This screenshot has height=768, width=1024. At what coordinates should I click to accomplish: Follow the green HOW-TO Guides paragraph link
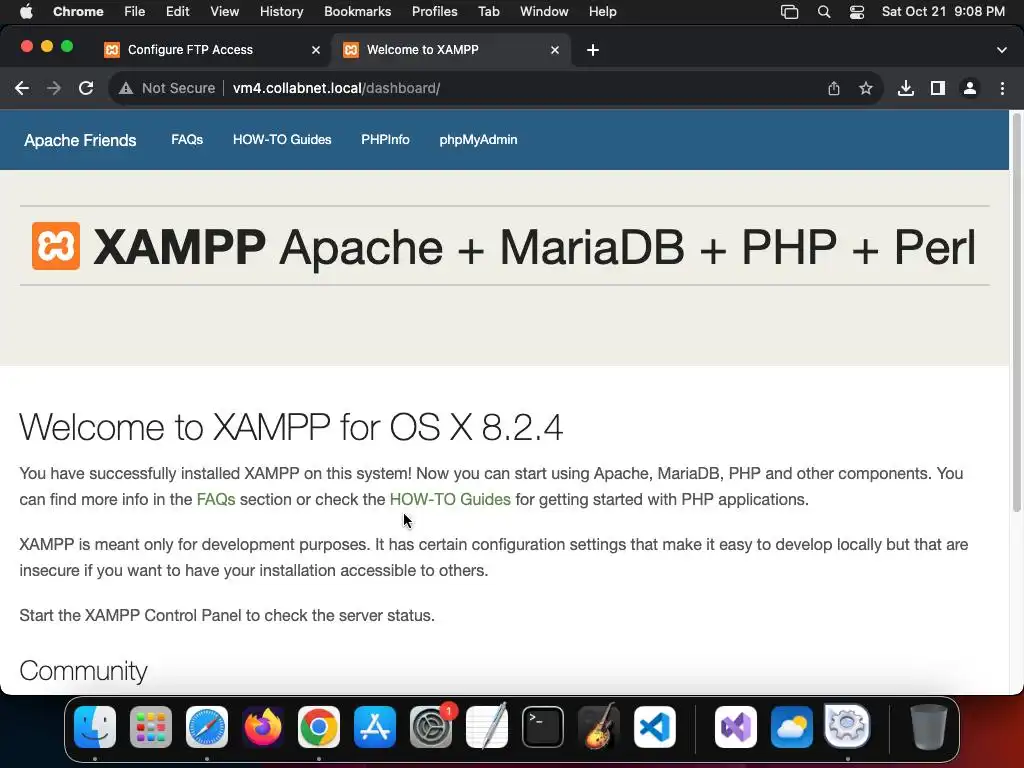[450, 500]
